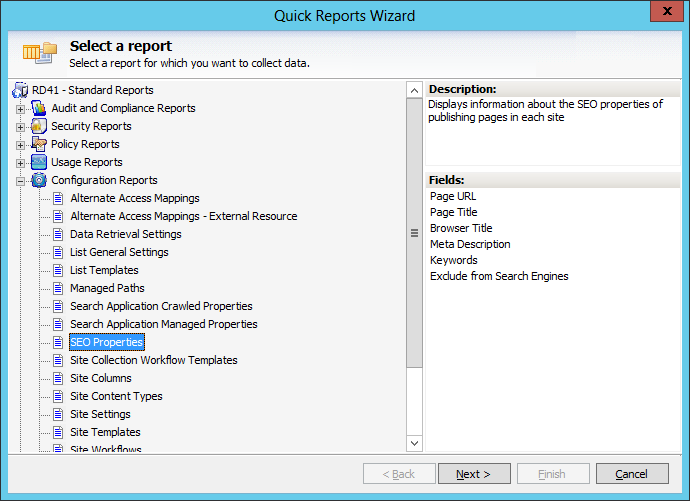Go to next wizard step

474,474
